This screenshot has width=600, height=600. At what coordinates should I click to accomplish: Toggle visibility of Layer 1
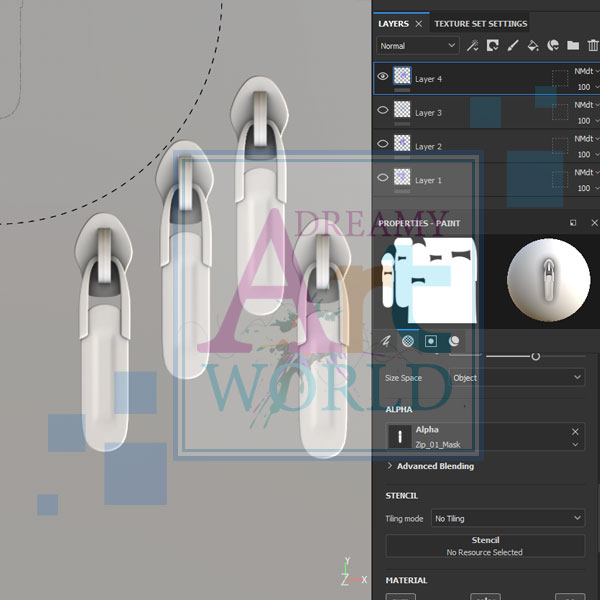[x=383, y=179]
